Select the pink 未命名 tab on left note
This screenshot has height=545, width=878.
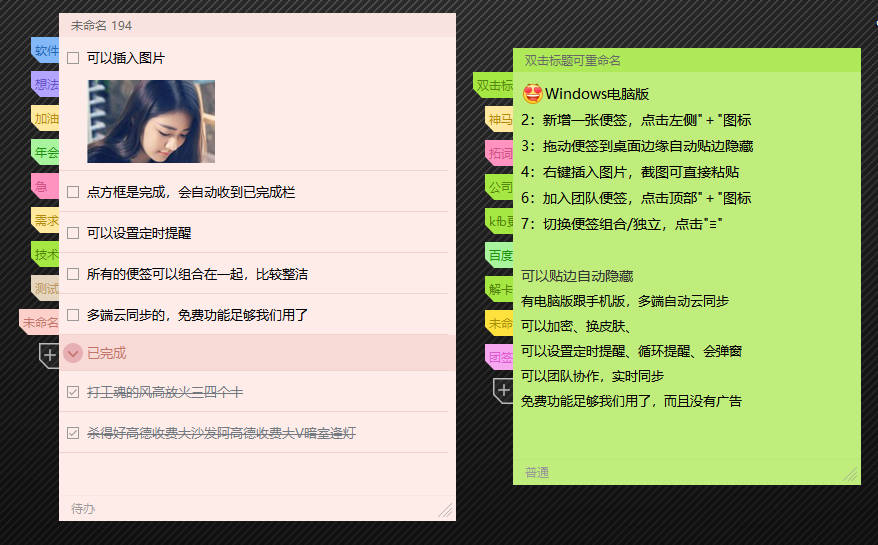tap(40, 322)
